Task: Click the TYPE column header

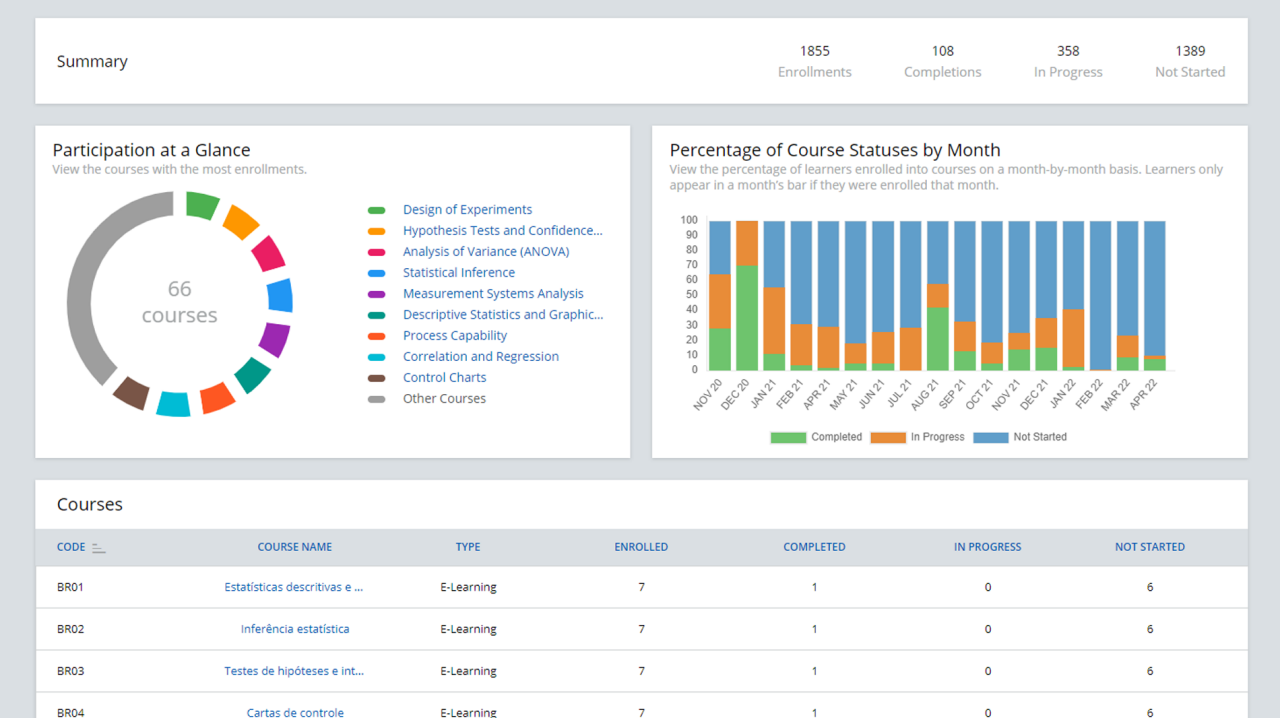Action: [x=467, y=546]
